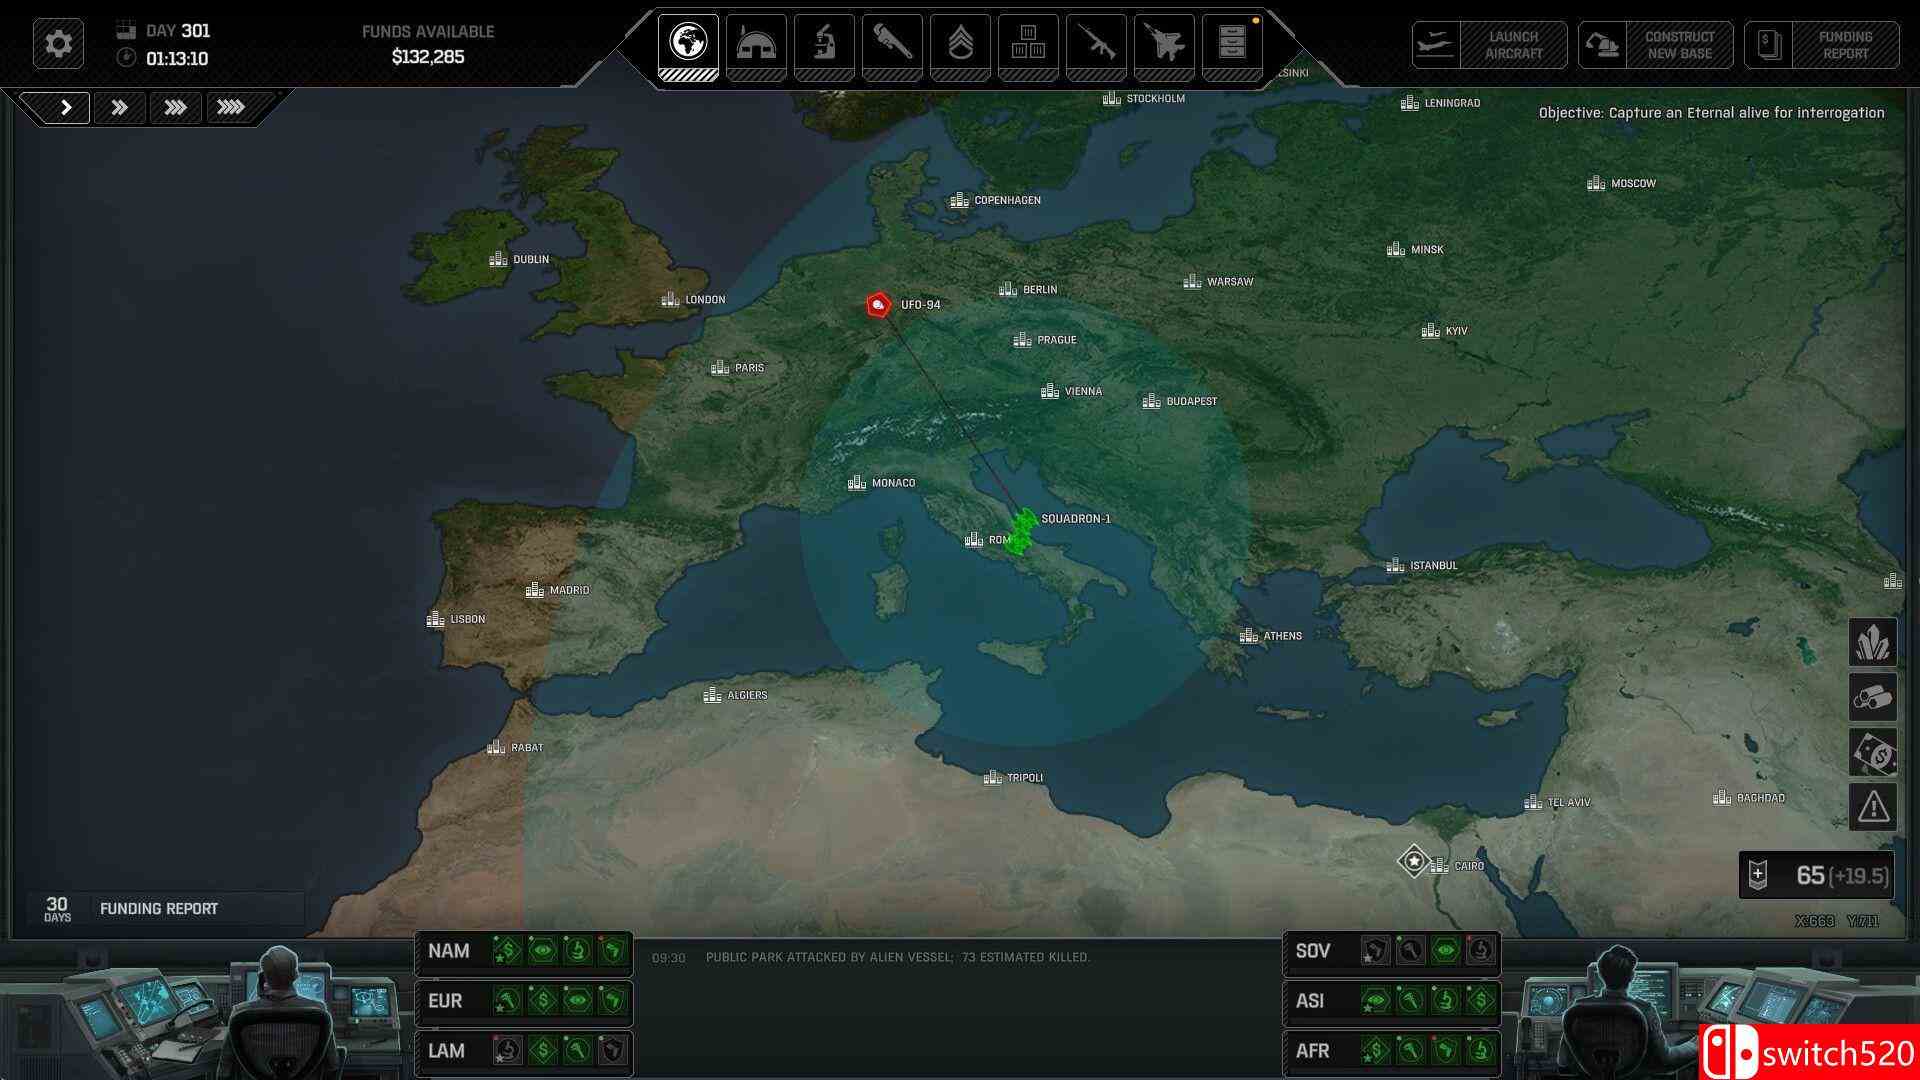Screen dimensions: 1920x1080
Task: Toggle the alien crystal map overlay
Action: [1872, 642]
